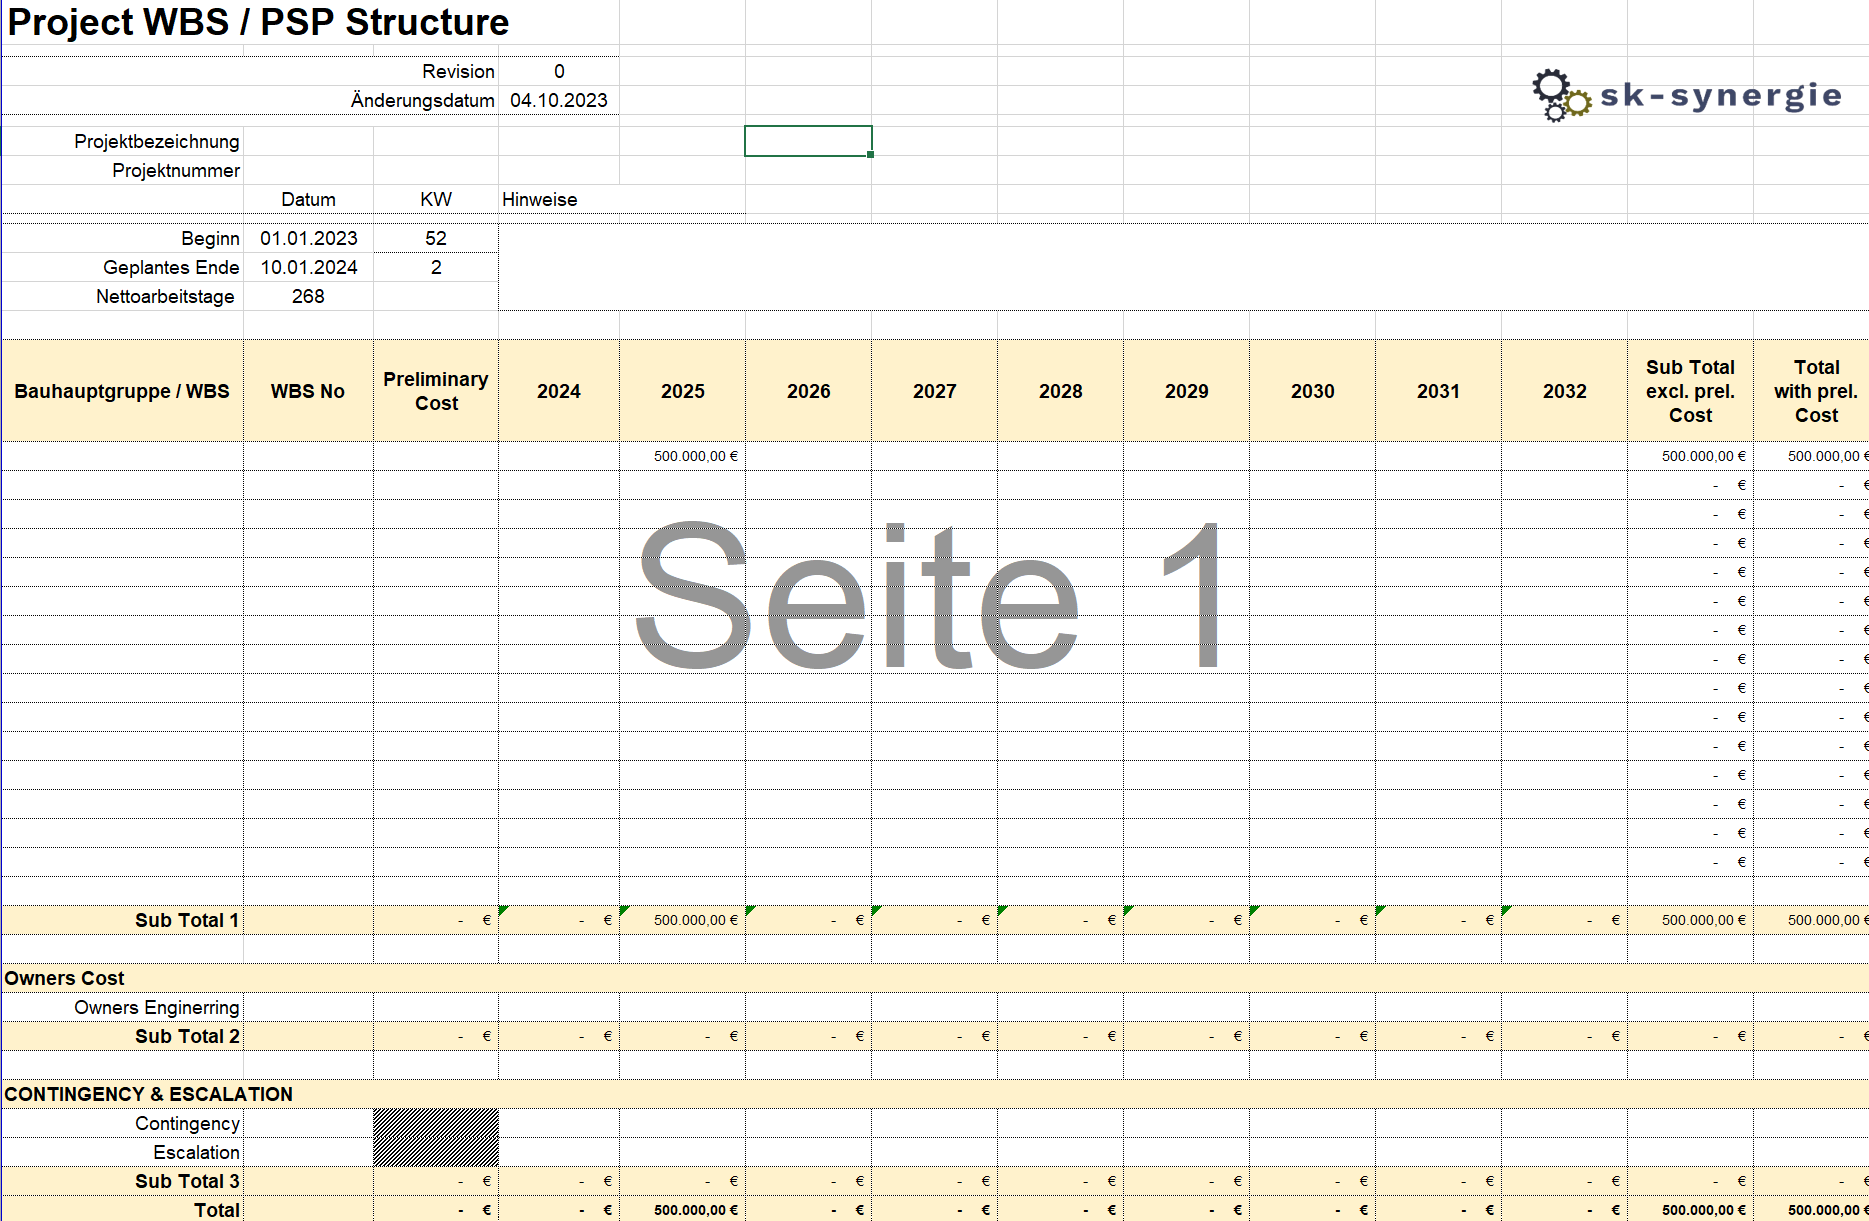Select Sub Total 1 value under 2025
The width and height of the screenshot is (1869, 1221).
point(683,920)
